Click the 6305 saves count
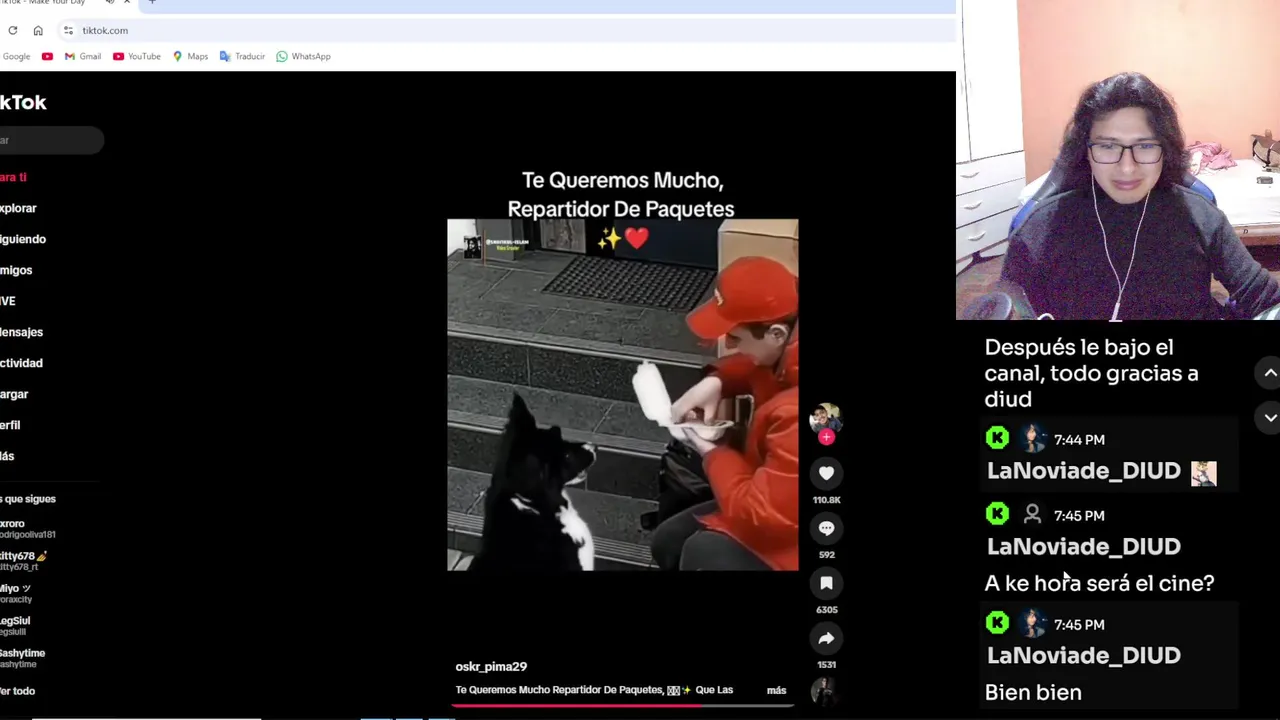 tap(826, 609)
